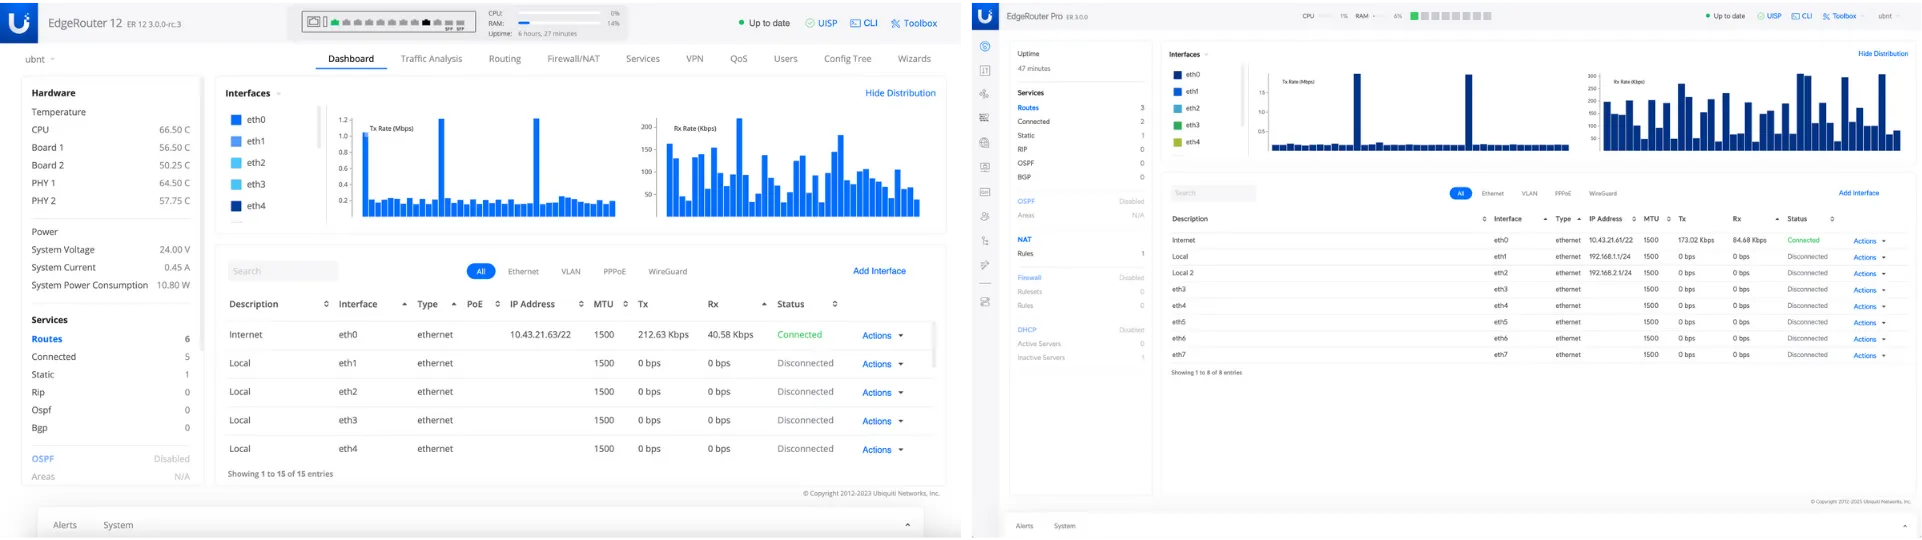This screenshot has width=1922, height=540.
Task: Open Actions dropdown for eth7 in EdgeRouter Pro
Action: tap(1869, 356)
